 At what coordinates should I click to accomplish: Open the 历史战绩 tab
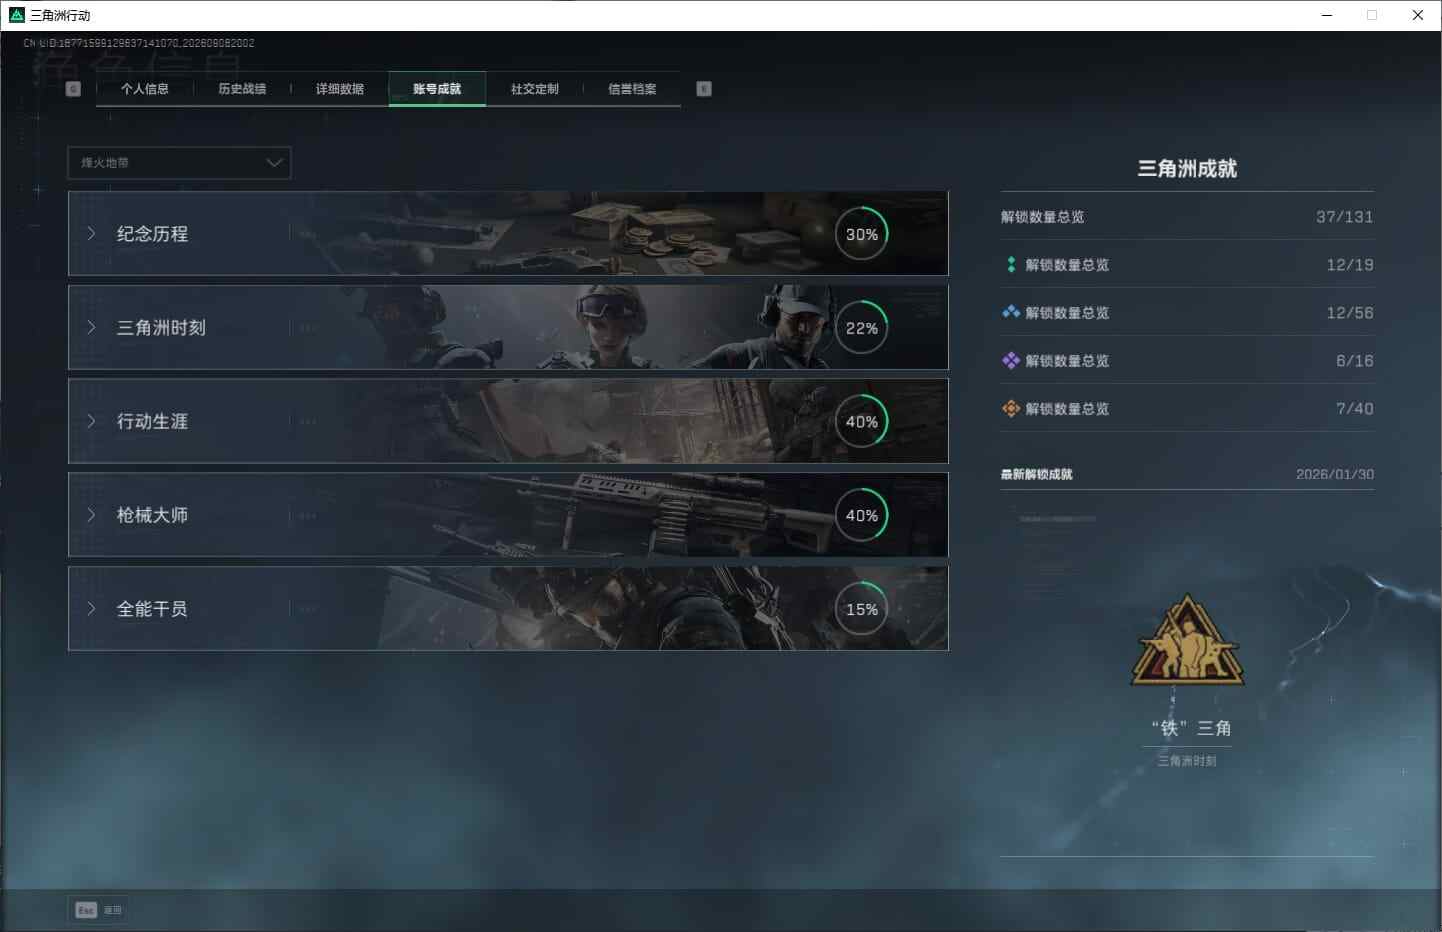click(x=242, y=89)
